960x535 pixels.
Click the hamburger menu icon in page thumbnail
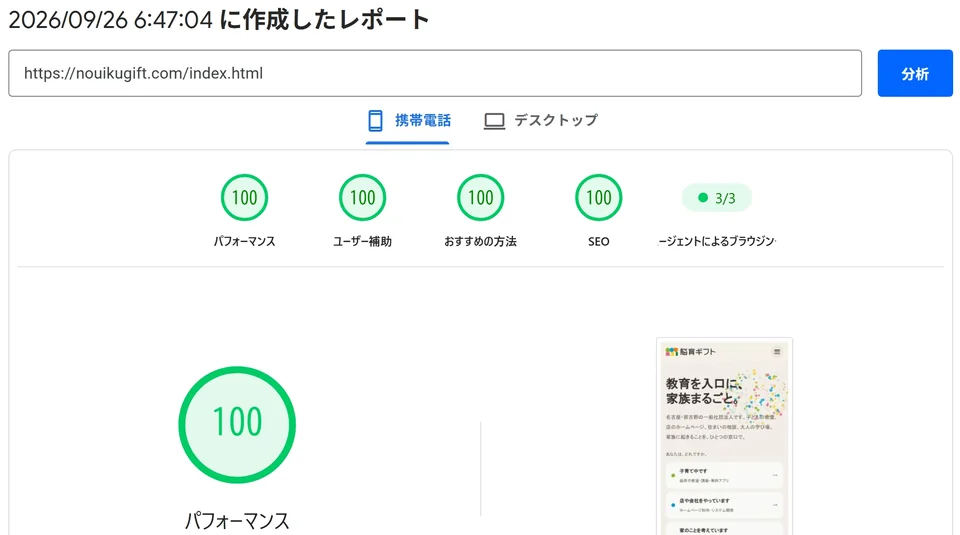777,351
